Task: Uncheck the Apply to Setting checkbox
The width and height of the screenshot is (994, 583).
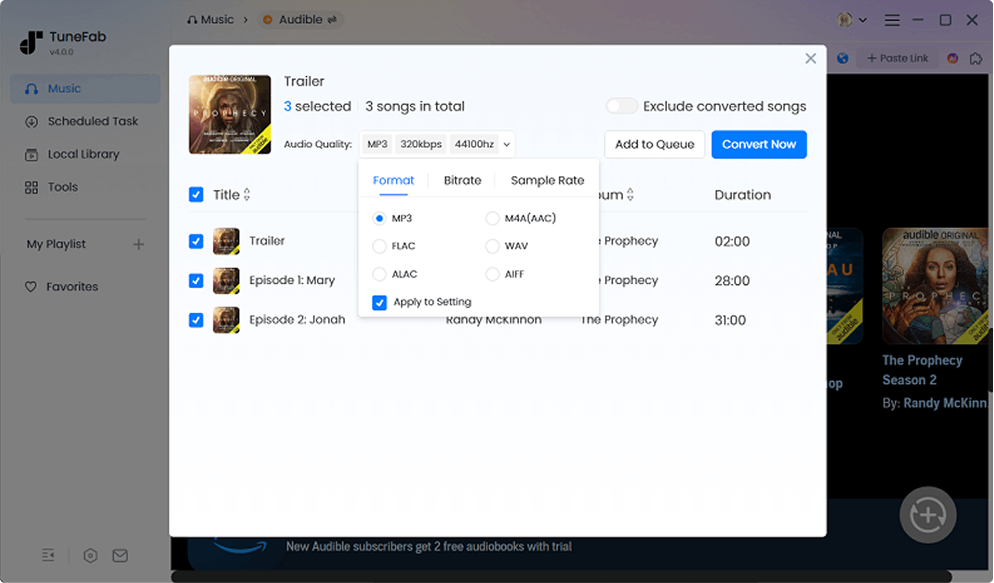Action: (x=379, y=301)
